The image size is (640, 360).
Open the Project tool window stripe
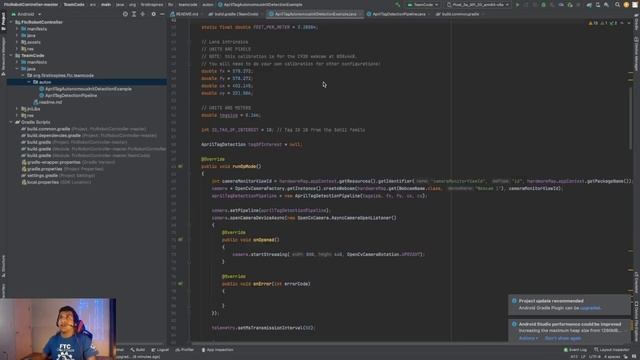click(x=3, y=21)
